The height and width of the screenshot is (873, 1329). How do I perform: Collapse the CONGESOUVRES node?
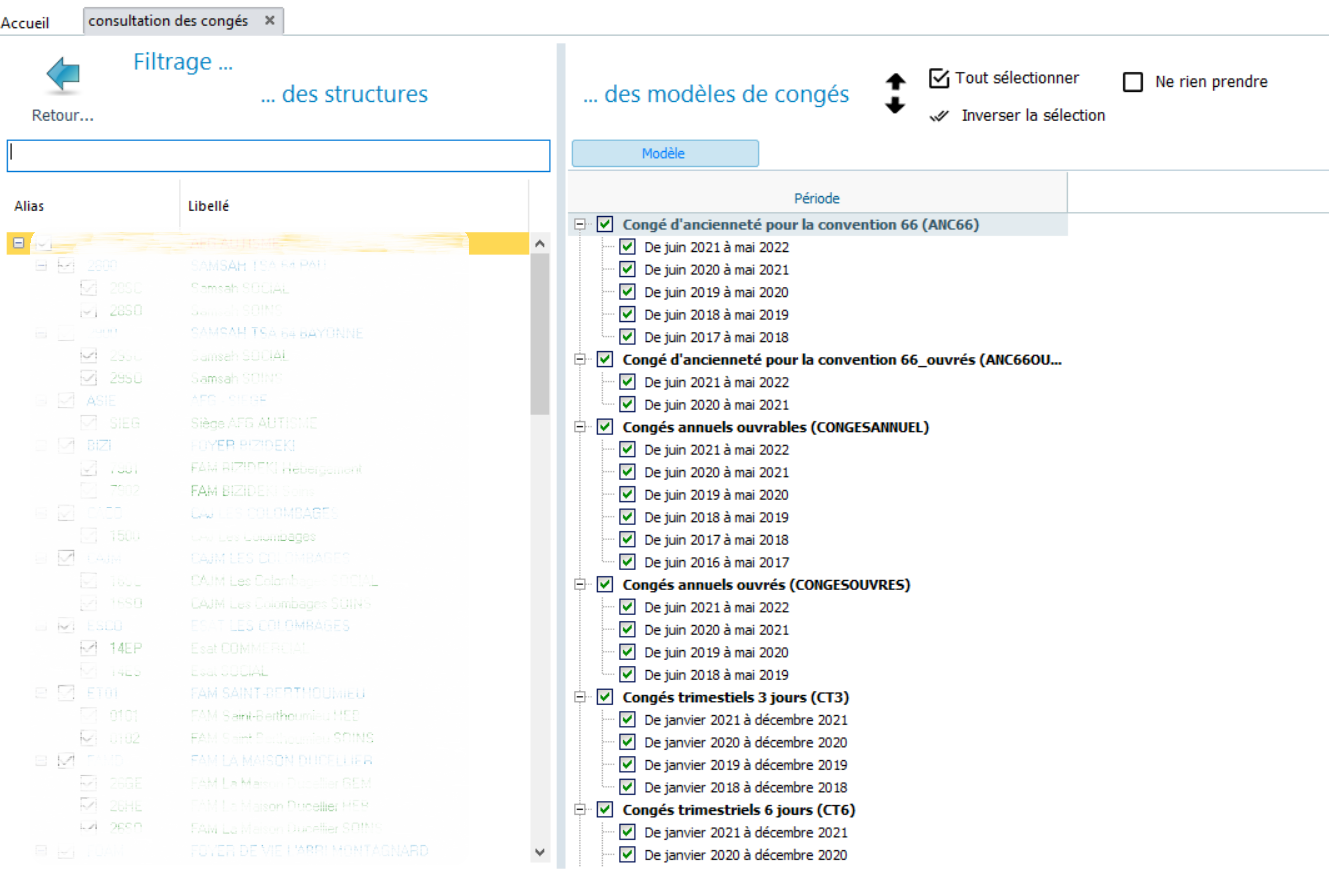coord(580,585)
